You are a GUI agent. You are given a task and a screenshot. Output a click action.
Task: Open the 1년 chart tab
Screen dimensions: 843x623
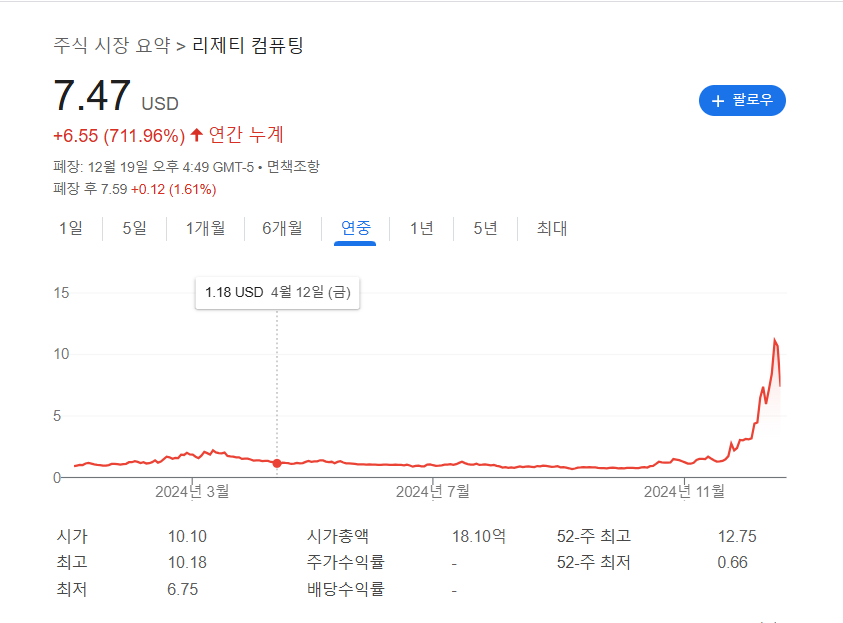point(422,228)
